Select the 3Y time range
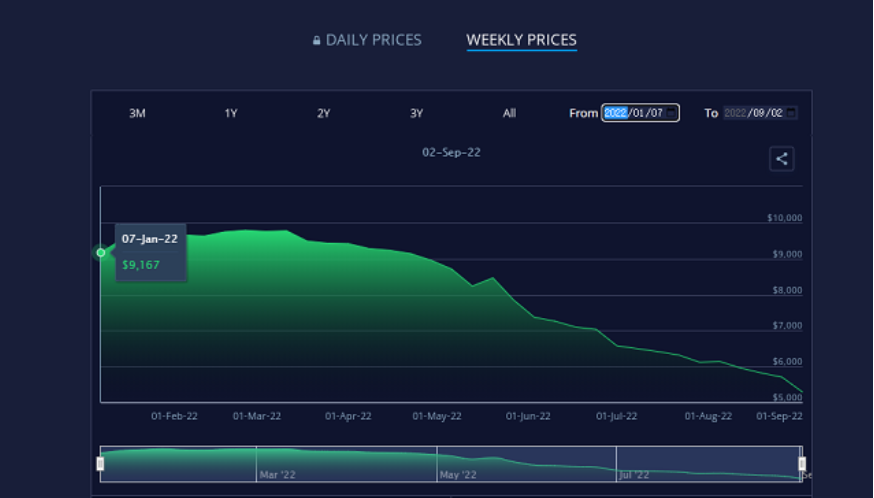This screenshot has width=874, height=498. (x=417, y=113)
